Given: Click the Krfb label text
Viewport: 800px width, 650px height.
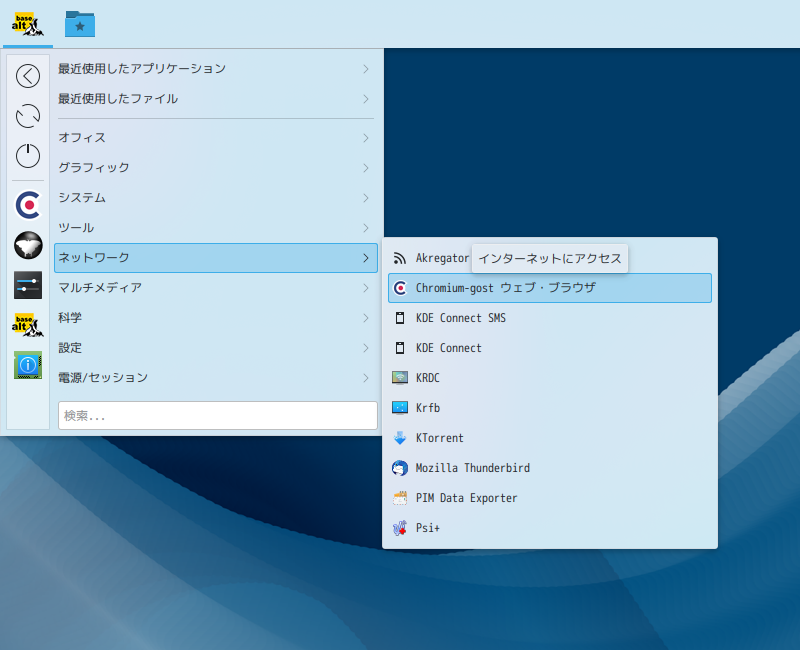Looking at the screenshot, I should (x=428, y=408).
